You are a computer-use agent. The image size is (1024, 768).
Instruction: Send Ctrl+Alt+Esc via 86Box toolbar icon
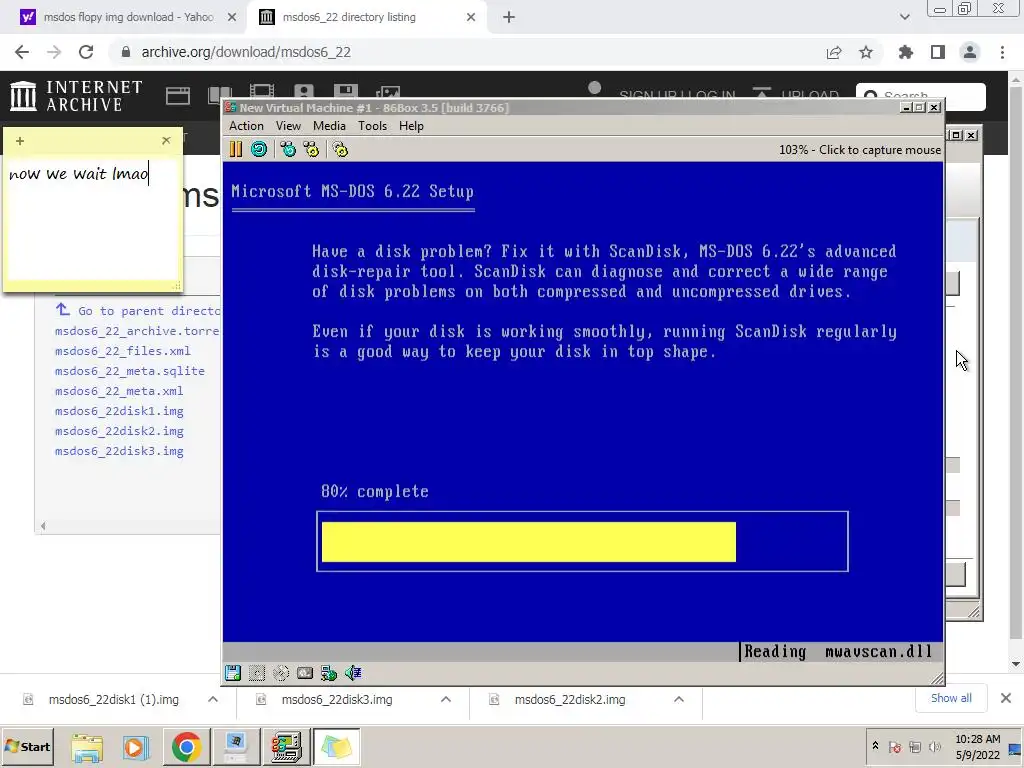pos(312,150)
